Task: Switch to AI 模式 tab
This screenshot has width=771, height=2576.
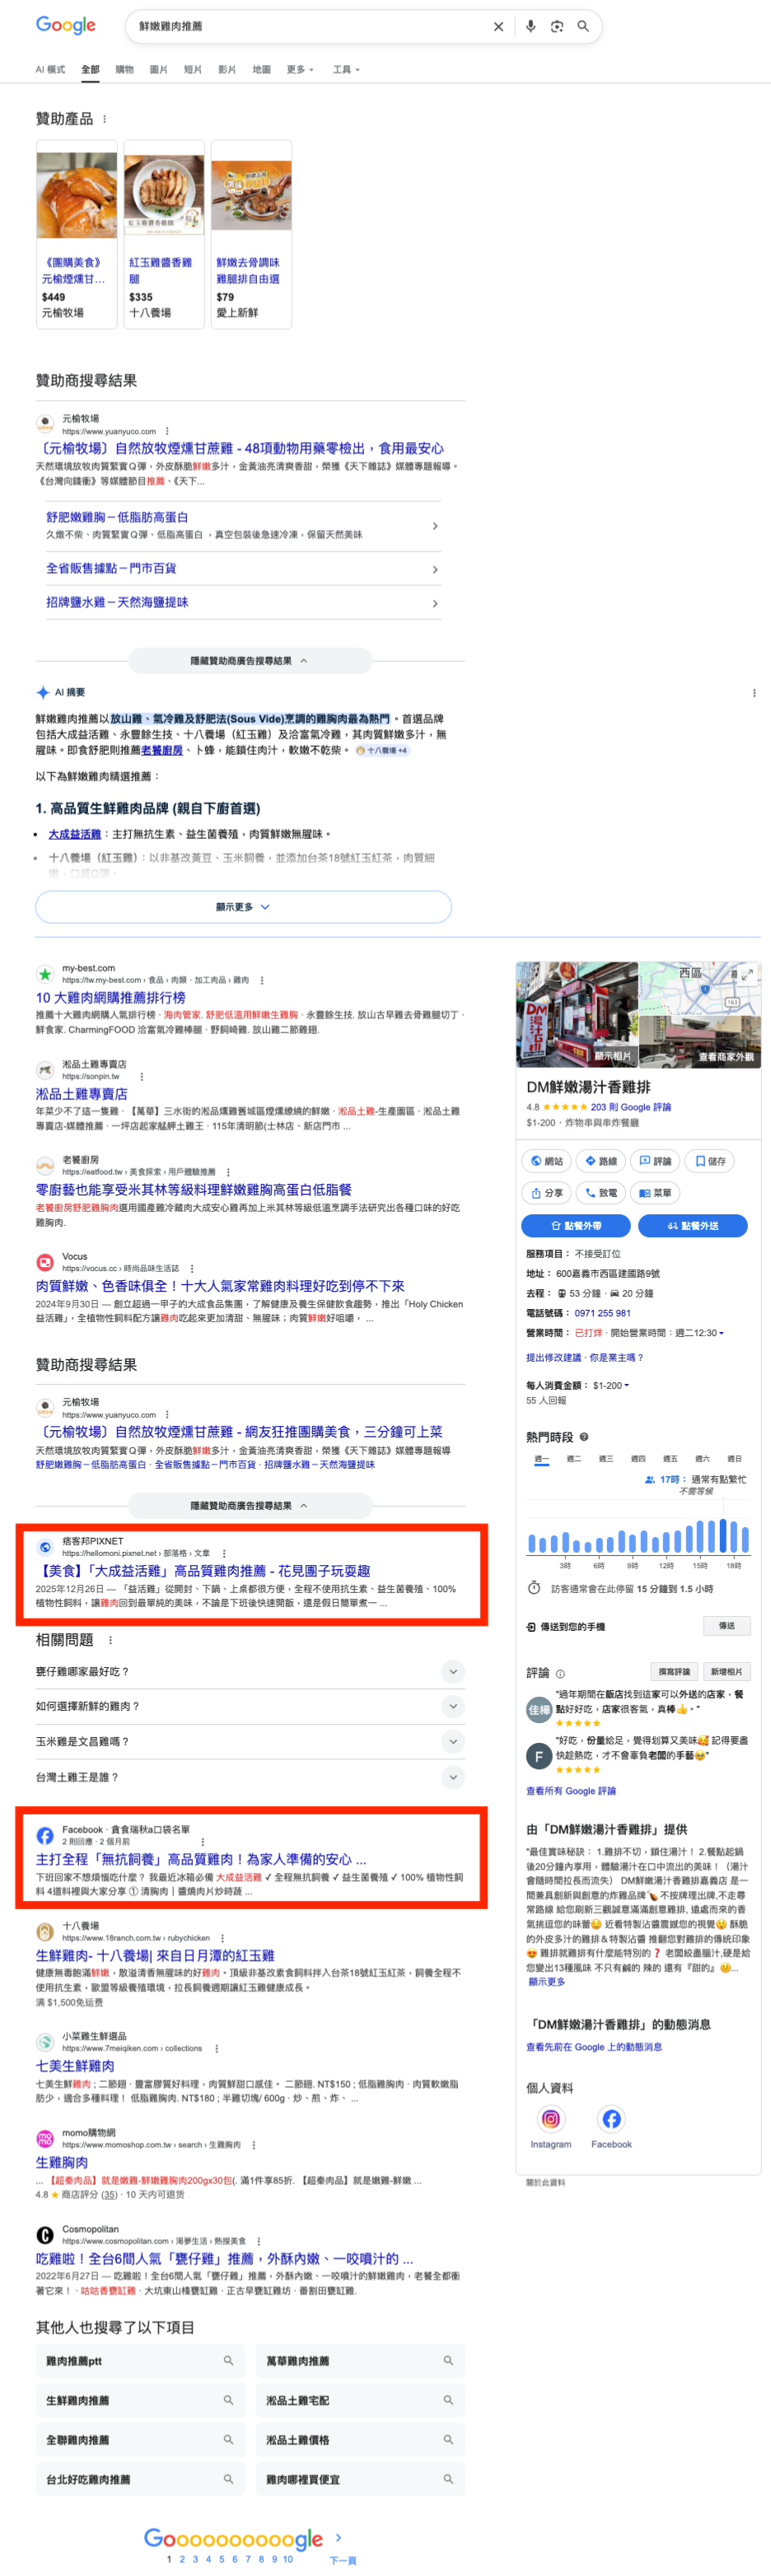Action: coord(50,70)
